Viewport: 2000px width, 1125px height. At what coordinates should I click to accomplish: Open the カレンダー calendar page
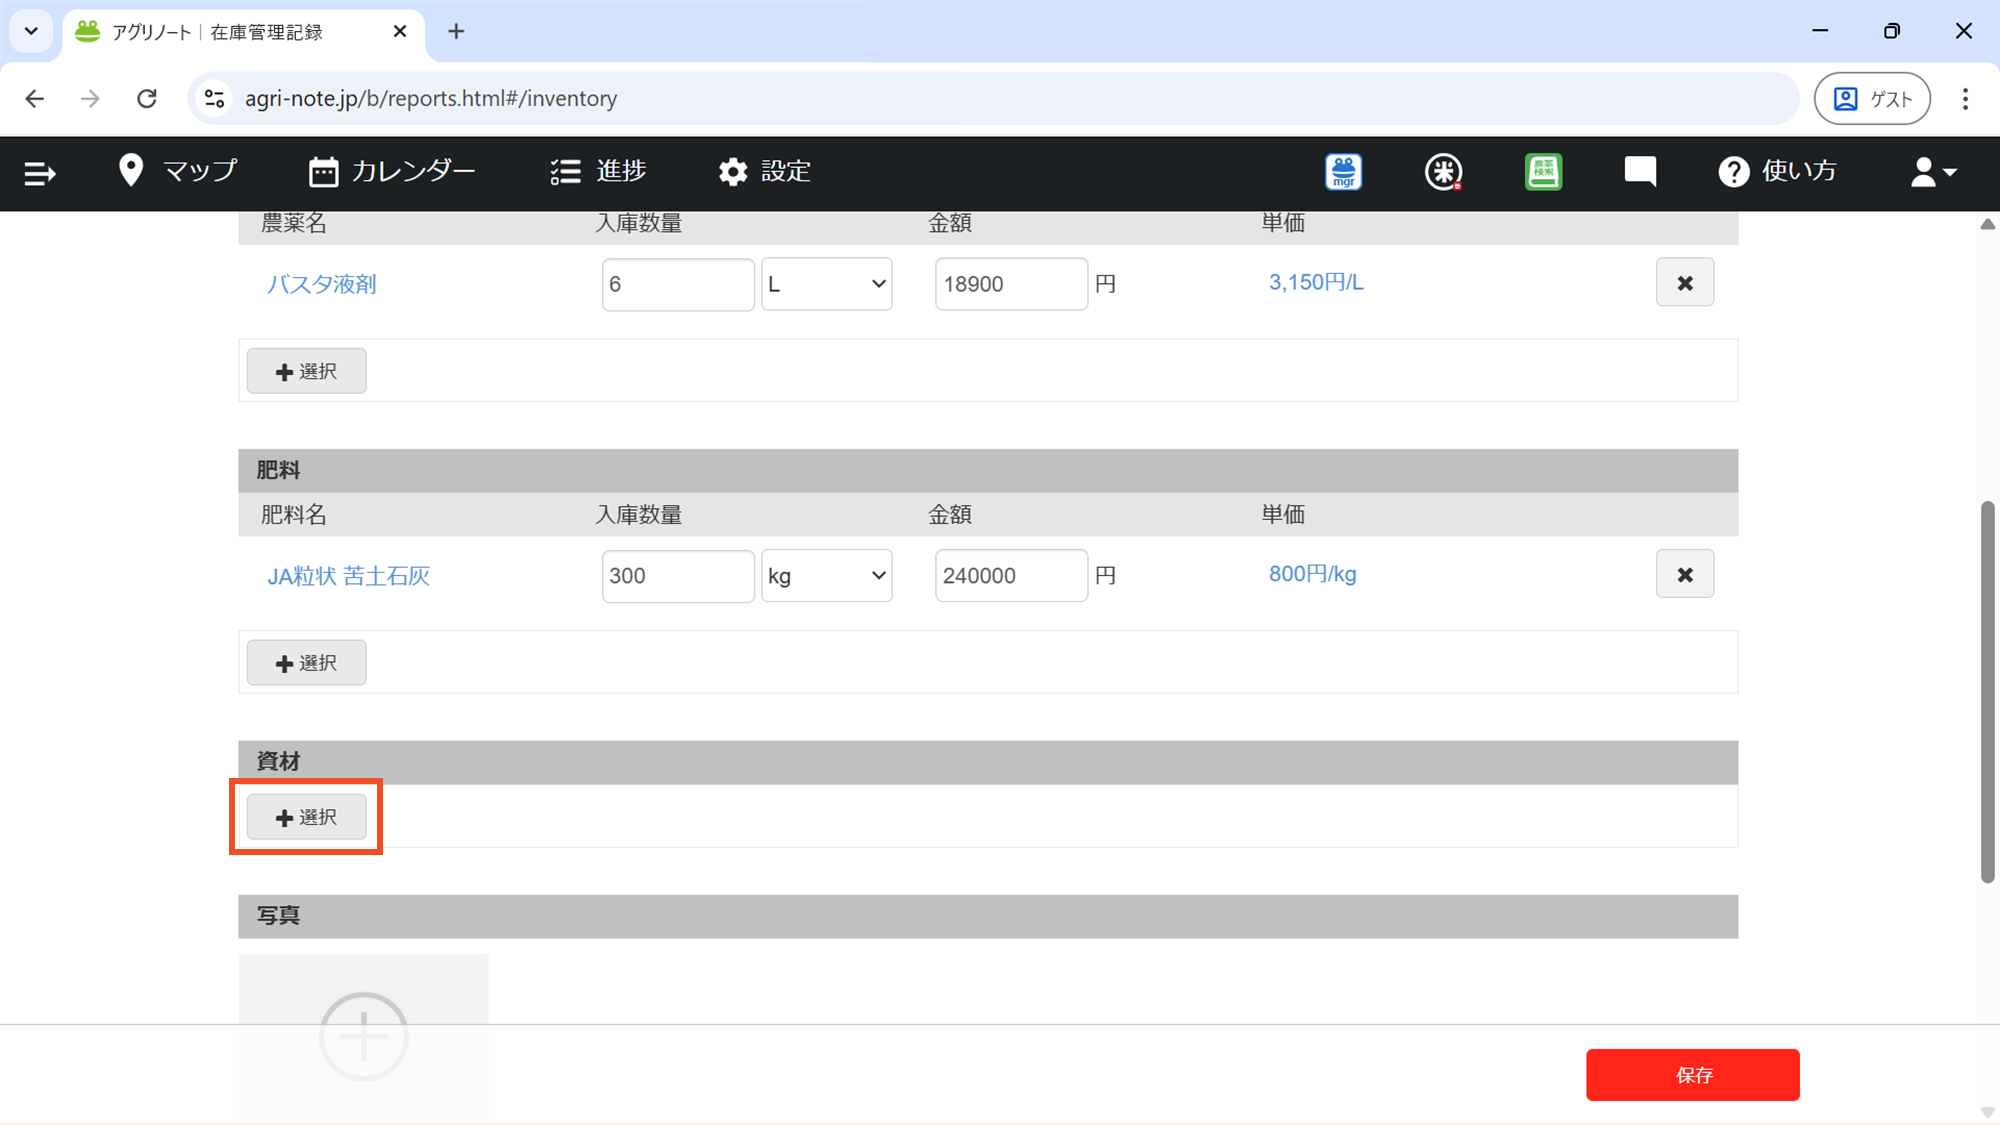click(x=392, y=171)
